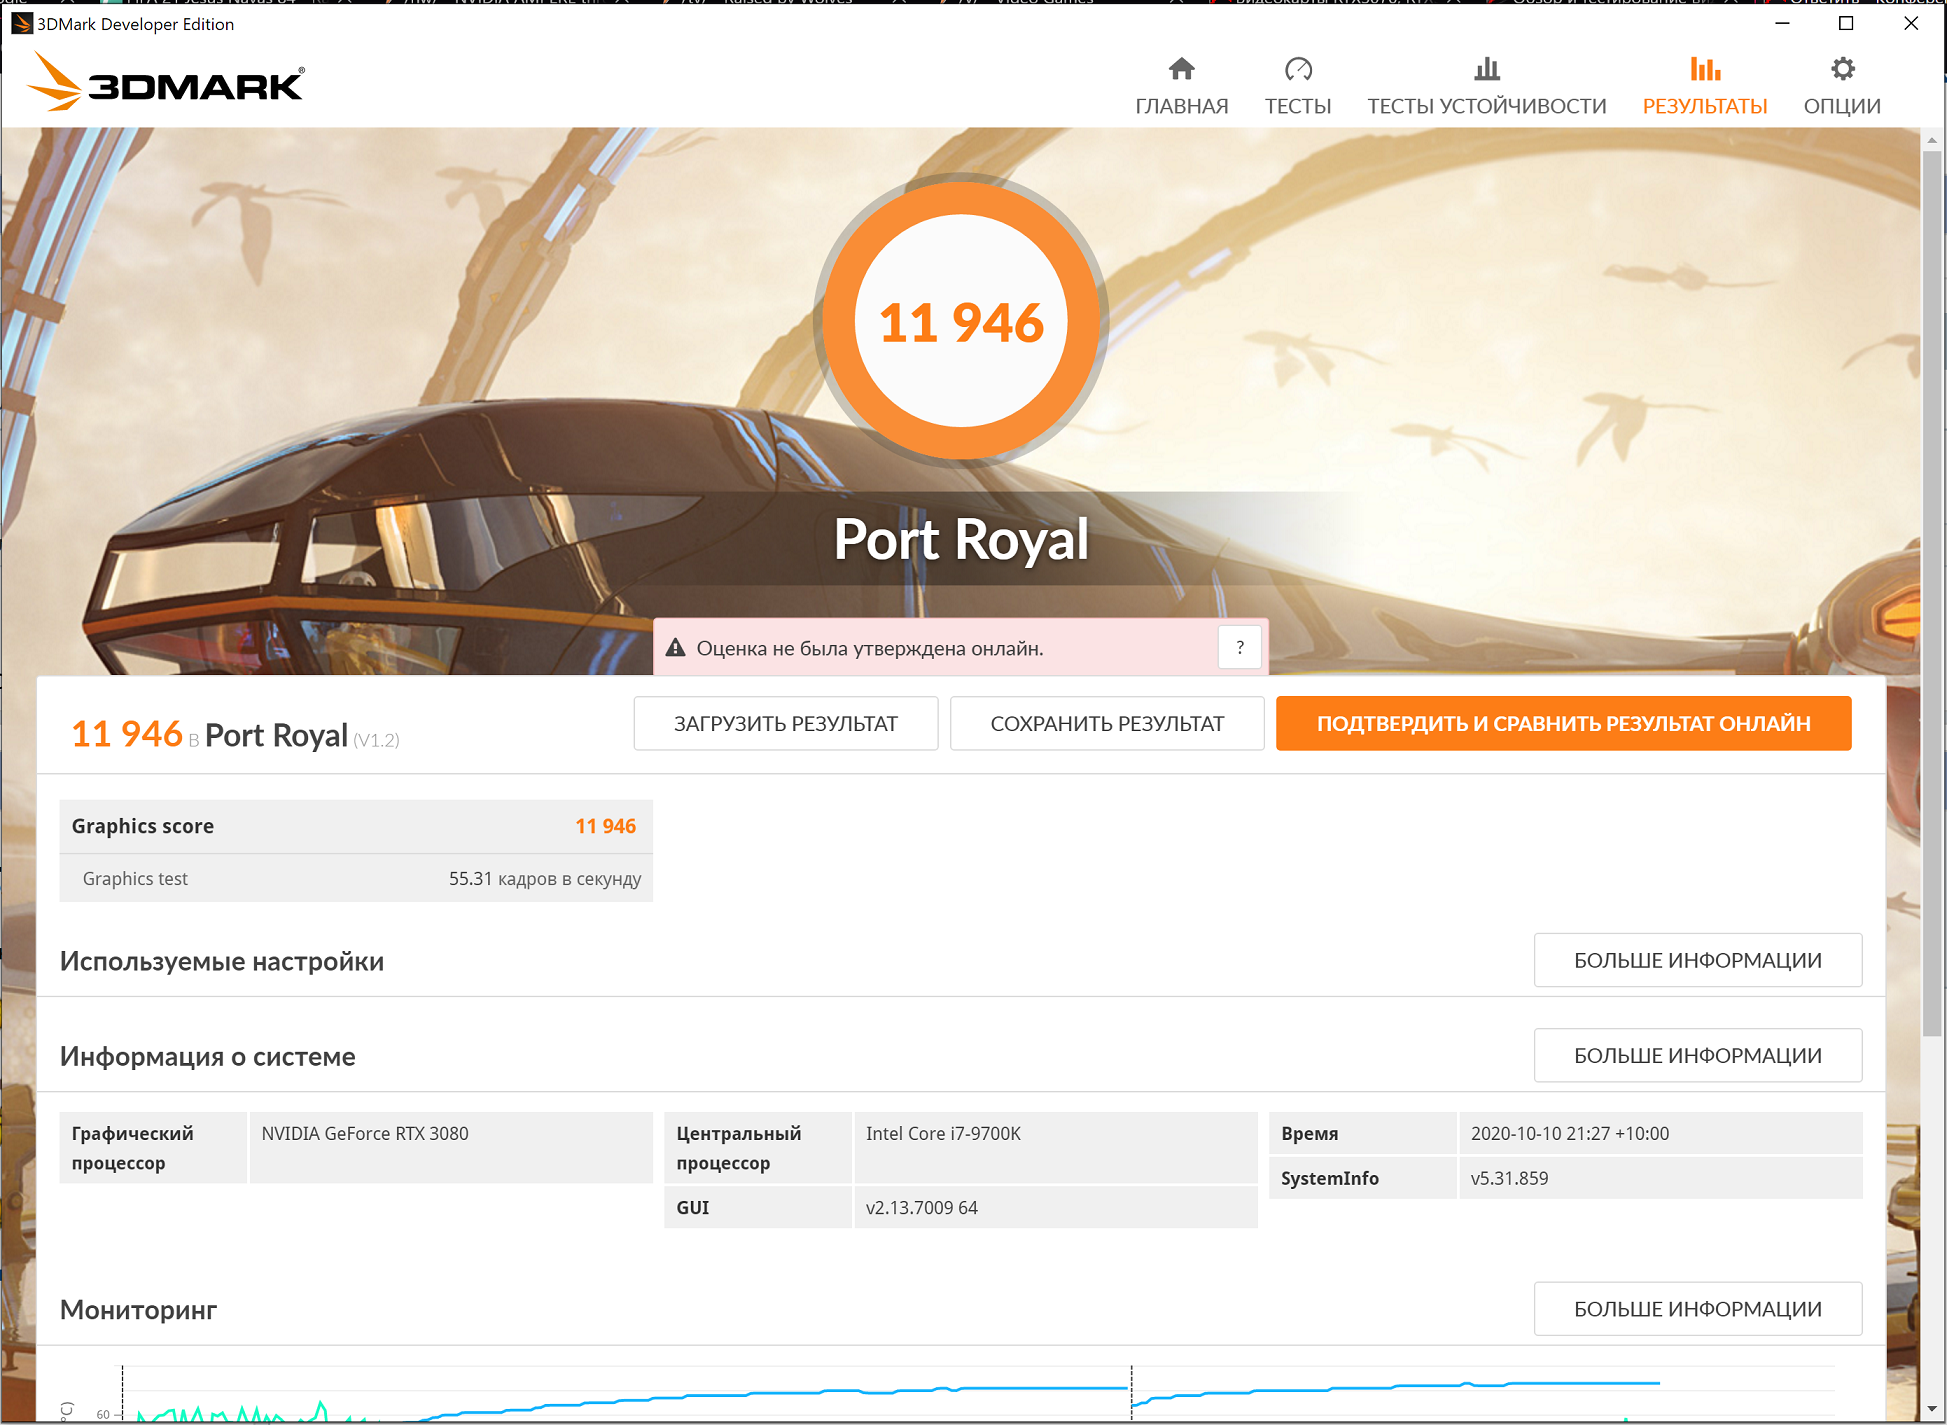Switch to the ГЛАВНАЯ tab
Viewport: 1947px width, 1425px height.
1181,106
